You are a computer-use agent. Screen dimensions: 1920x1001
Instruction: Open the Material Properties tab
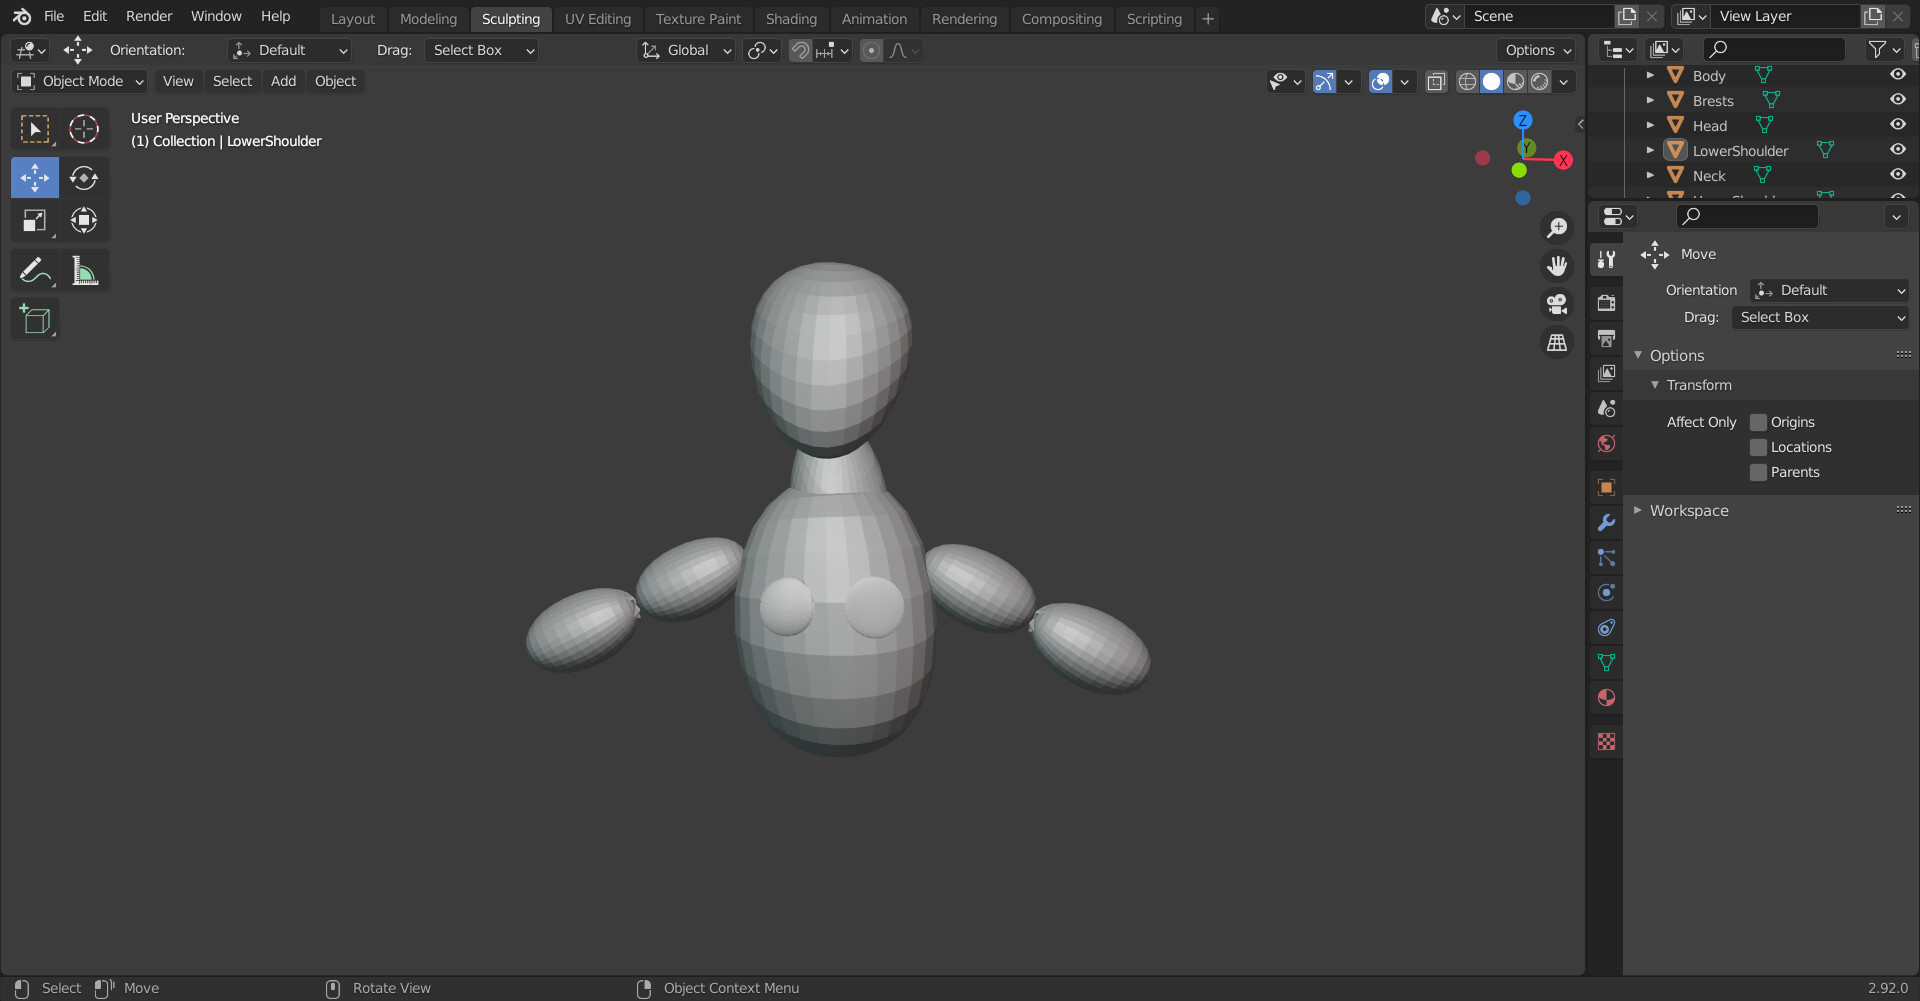point(1606,697)
